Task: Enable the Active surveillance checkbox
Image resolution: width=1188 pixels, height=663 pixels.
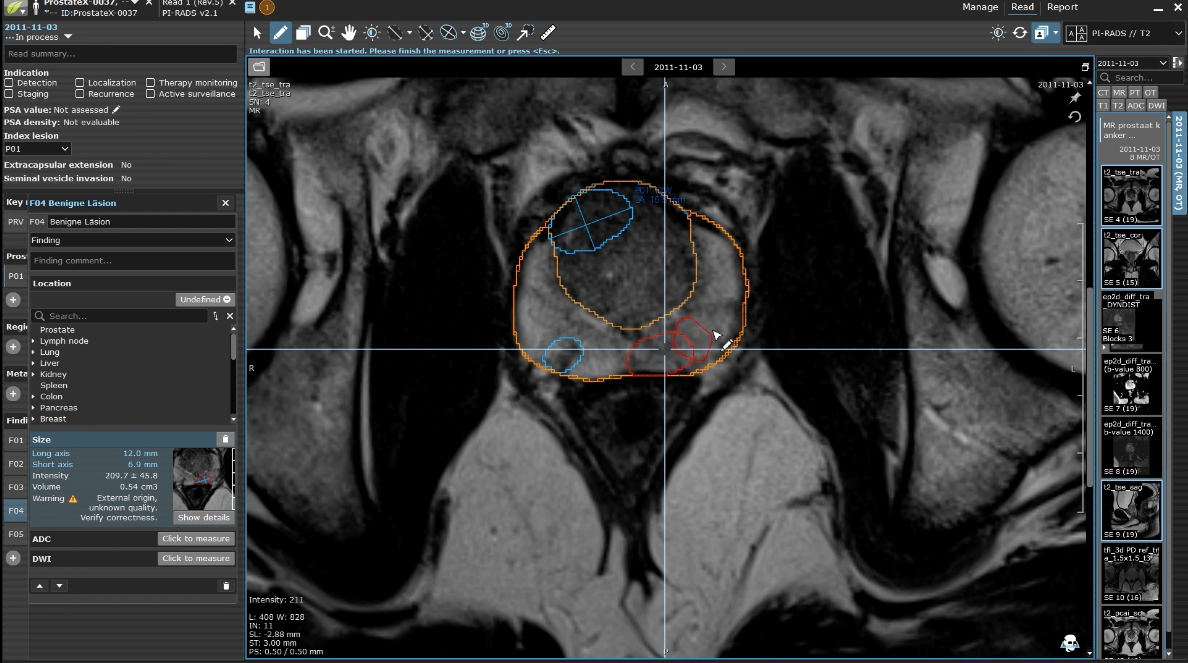Action: point(150,94)
